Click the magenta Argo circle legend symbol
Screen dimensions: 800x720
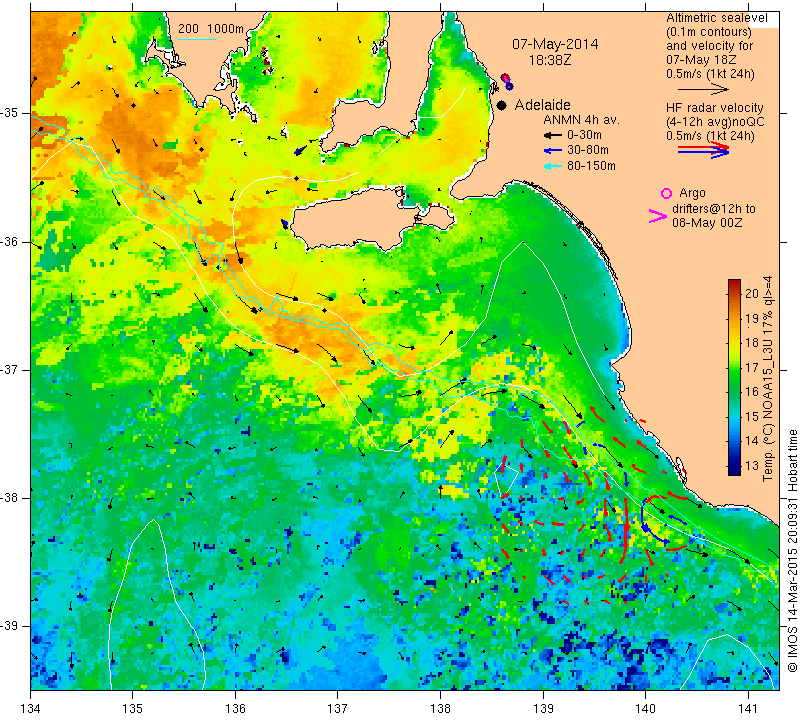click(666, 193)
